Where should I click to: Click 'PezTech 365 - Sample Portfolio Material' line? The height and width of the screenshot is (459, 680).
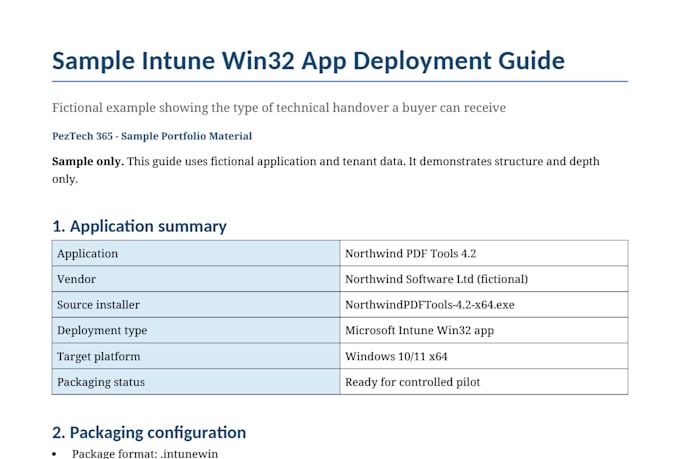(152, 136)
